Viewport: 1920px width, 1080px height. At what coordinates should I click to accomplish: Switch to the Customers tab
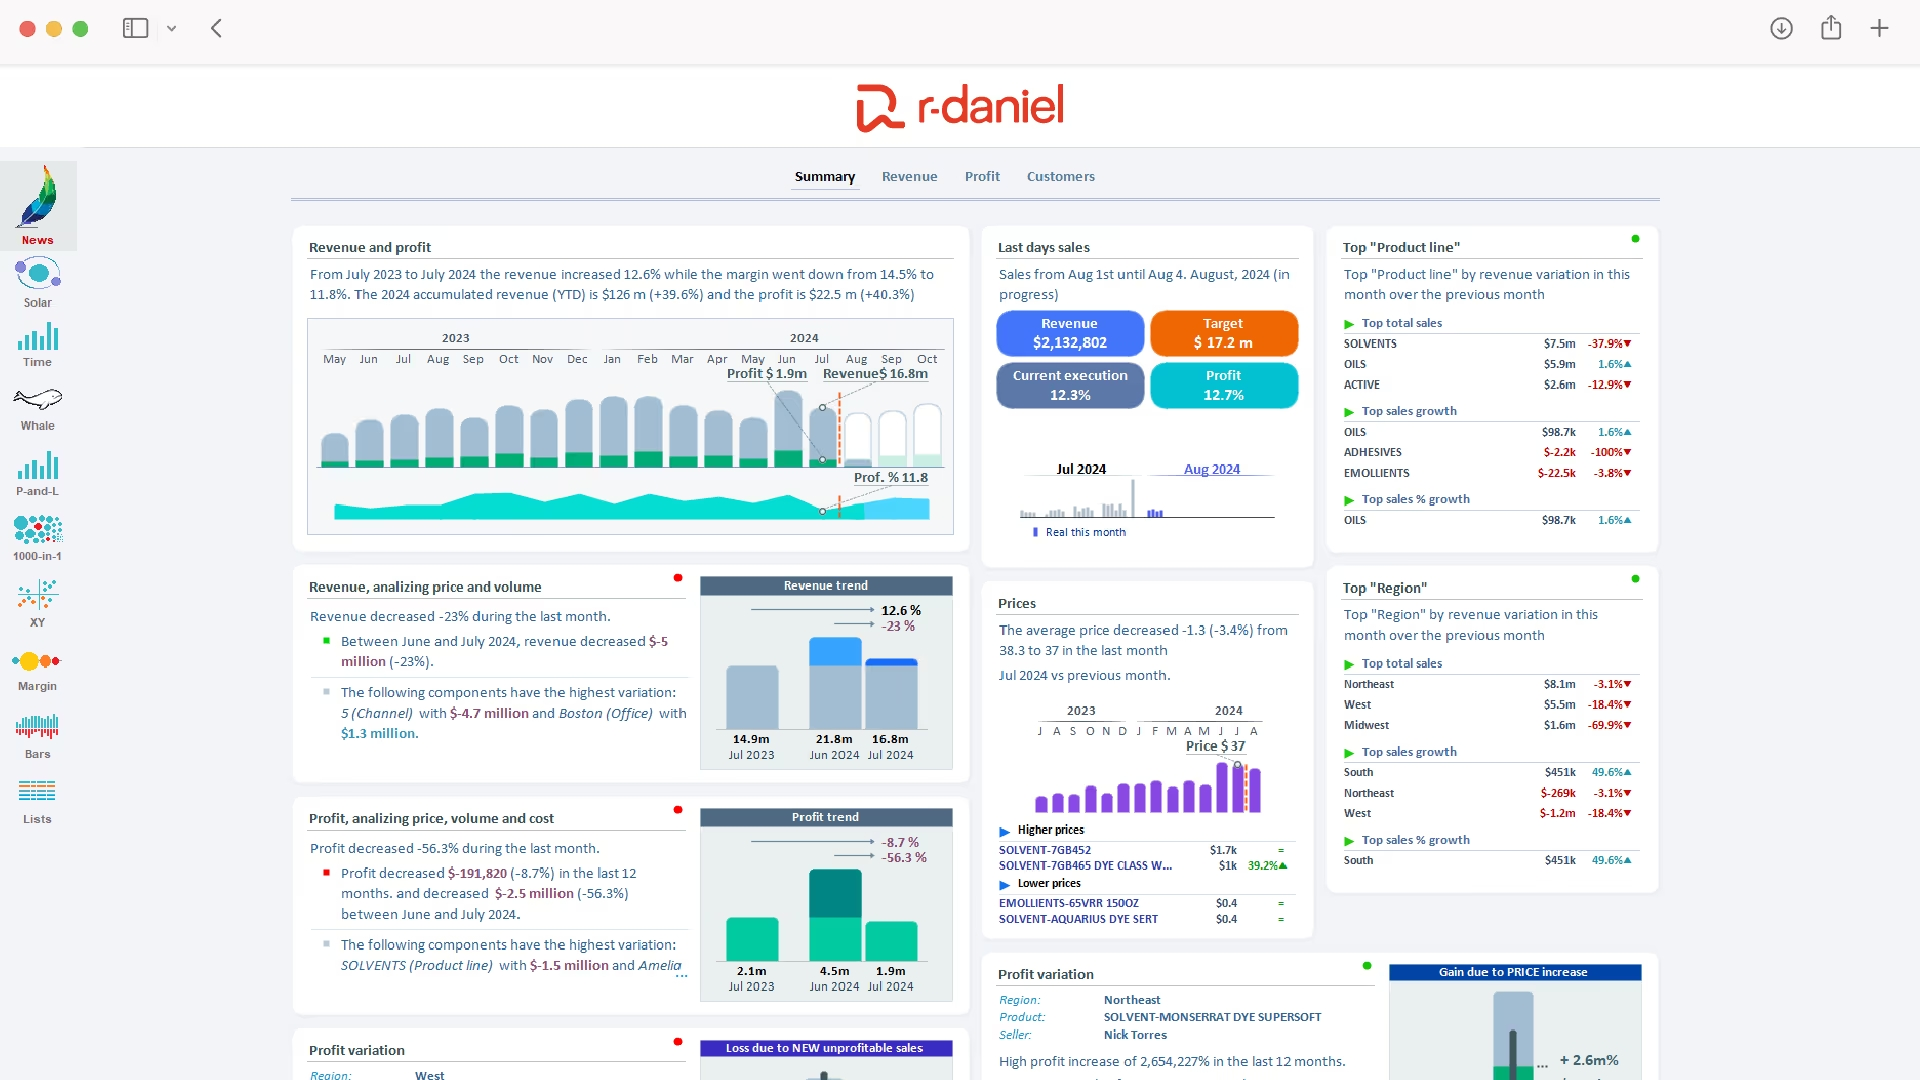point(1060,177)
